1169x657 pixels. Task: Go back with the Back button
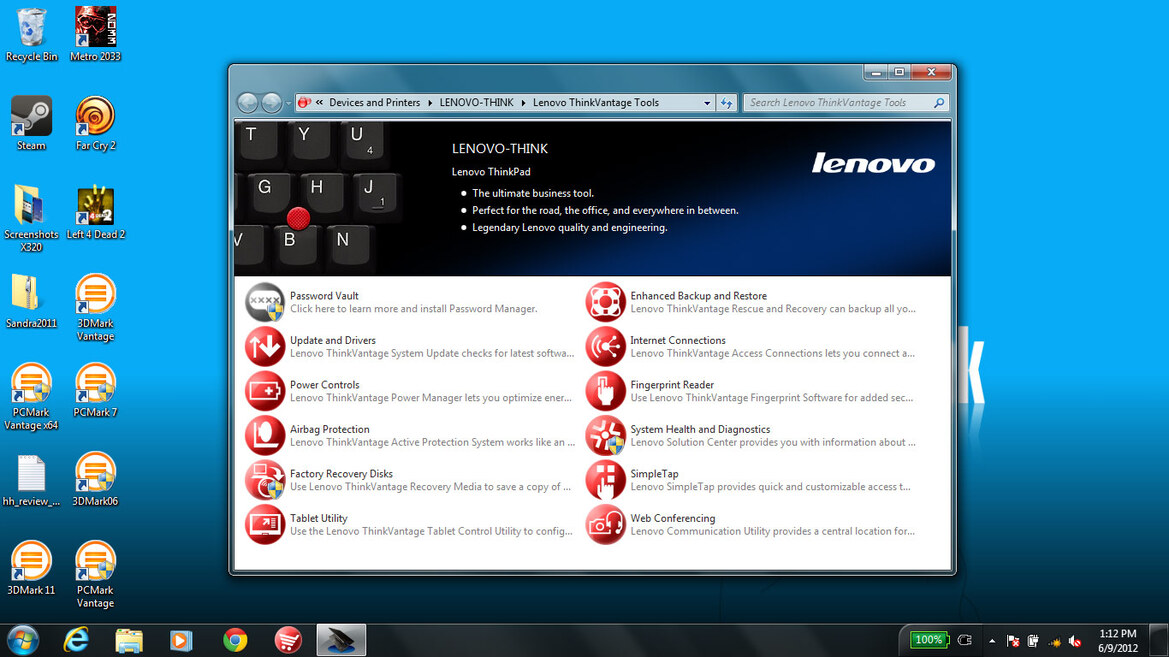[x=248, y=103]
